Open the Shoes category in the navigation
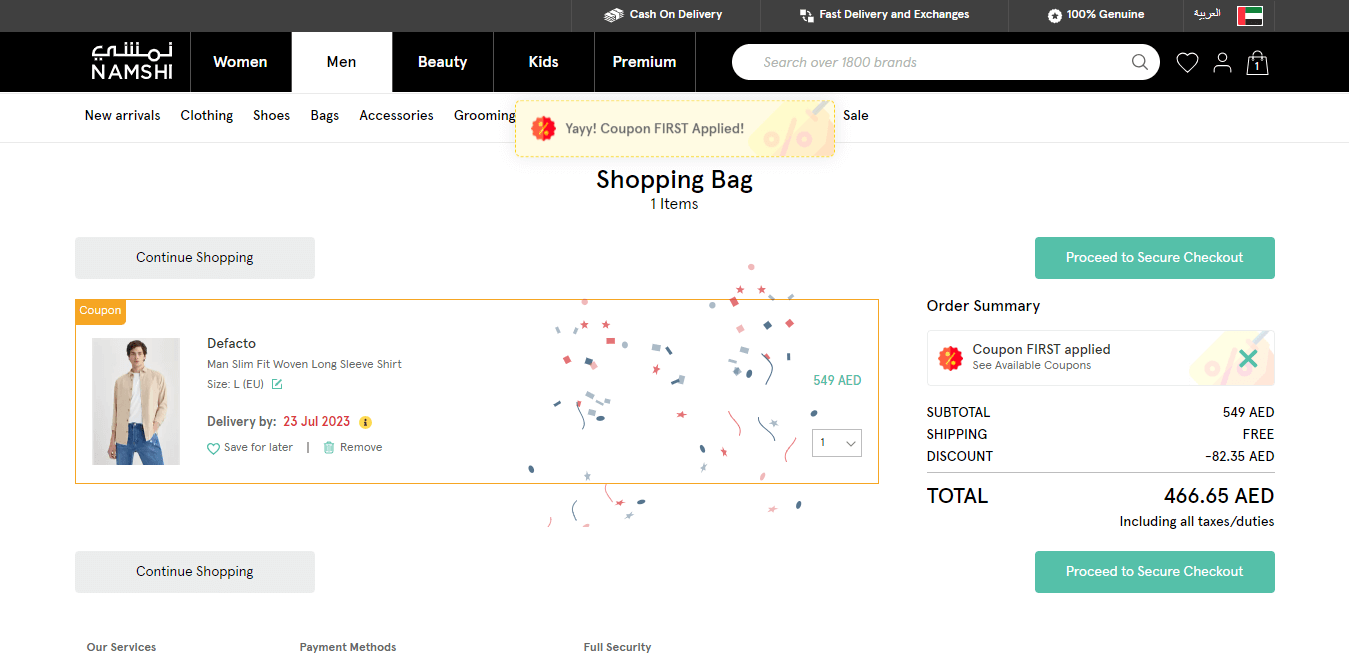This screenshot has height=657, width=1349. [x=271, y=115]
